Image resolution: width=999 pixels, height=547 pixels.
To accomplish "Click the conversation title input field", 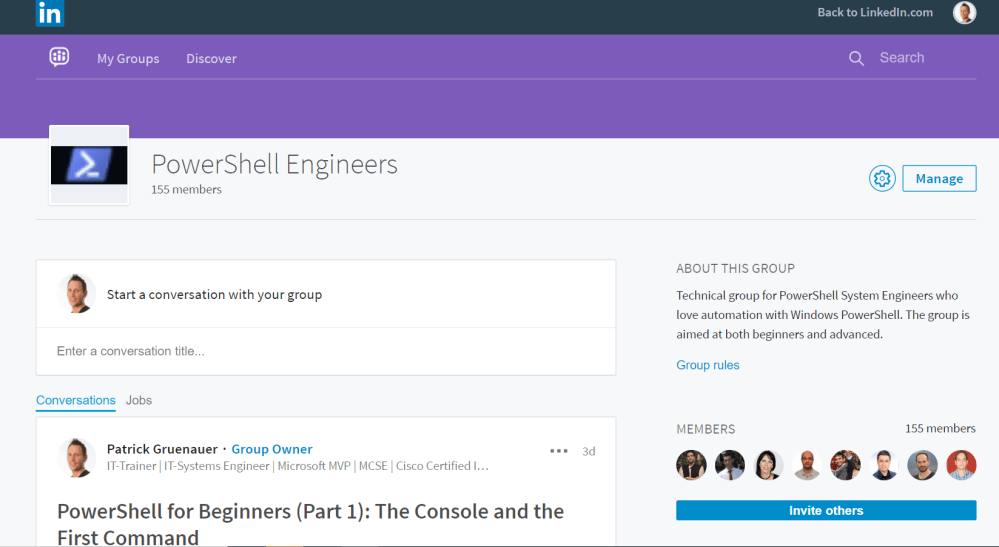I will tap(326, 351).
